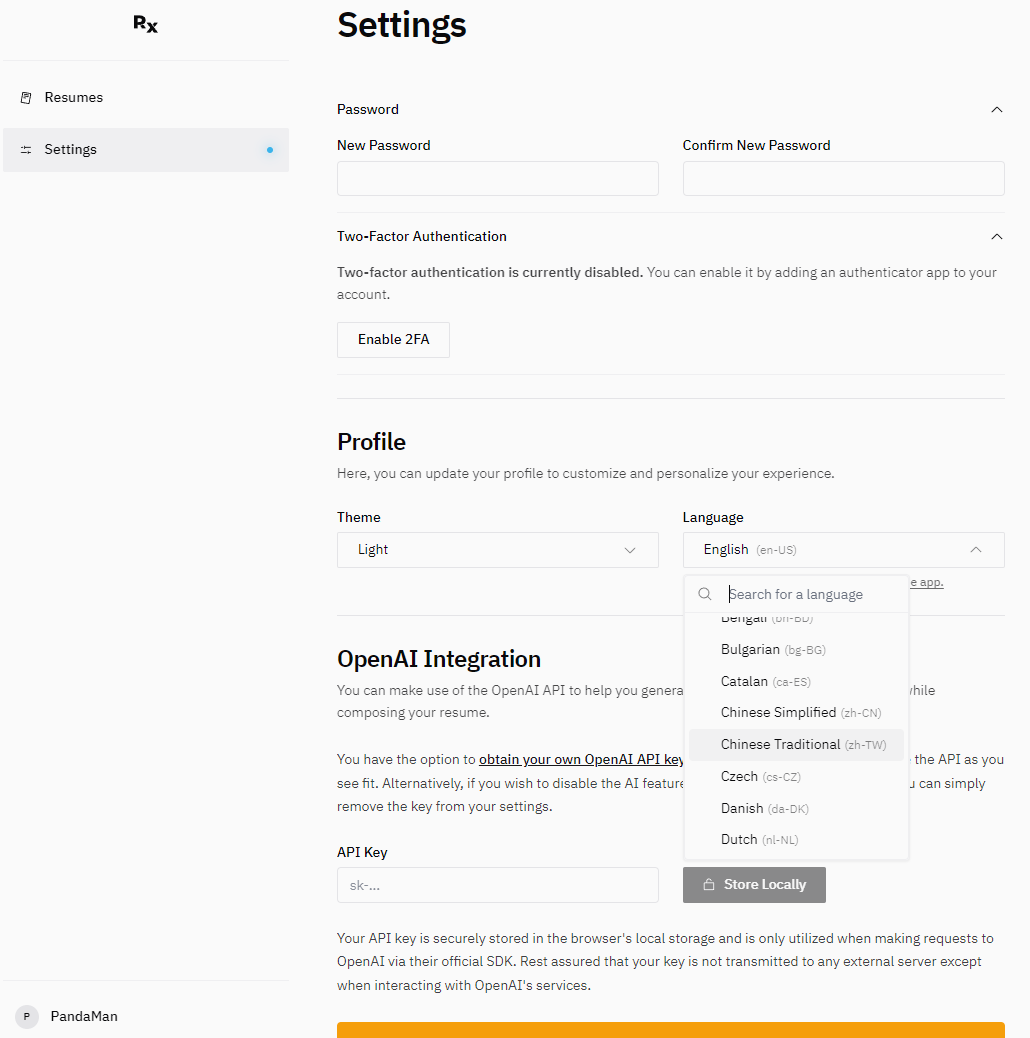1030x1038 pixels.
Task: Click the Resumes document icon
Action: 26,98
